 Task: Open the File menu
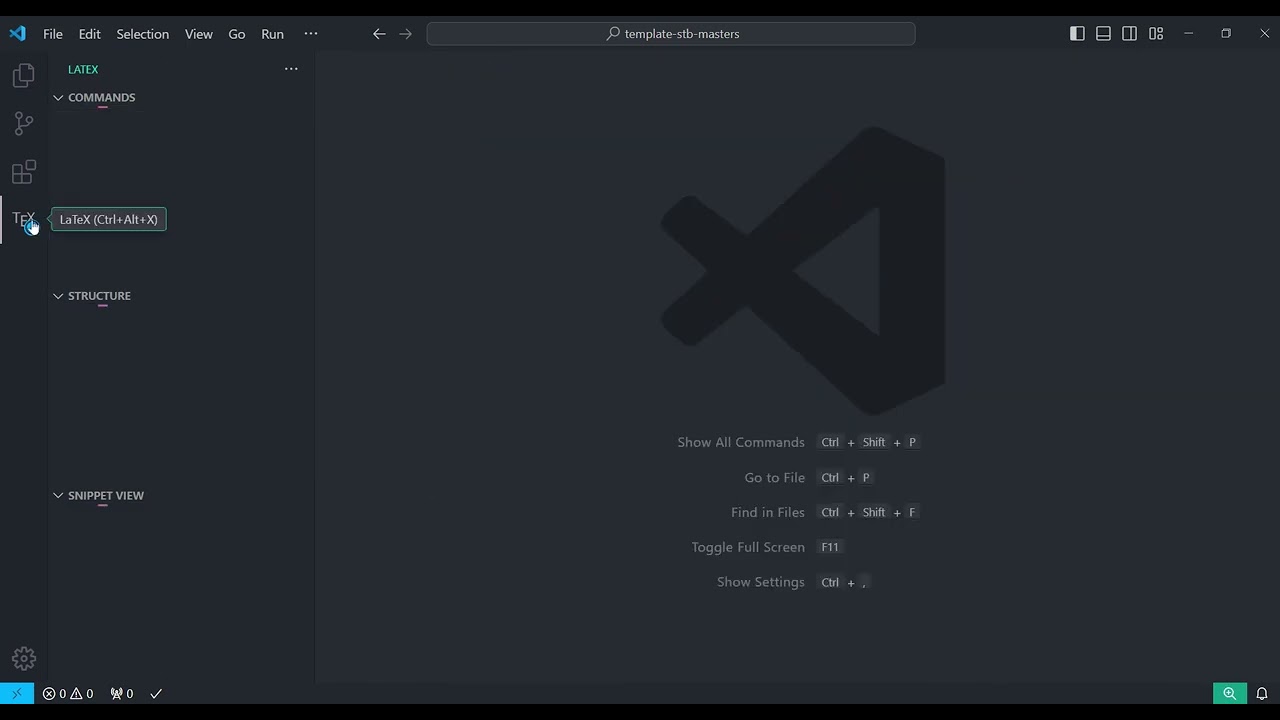[x=53, y=34]
